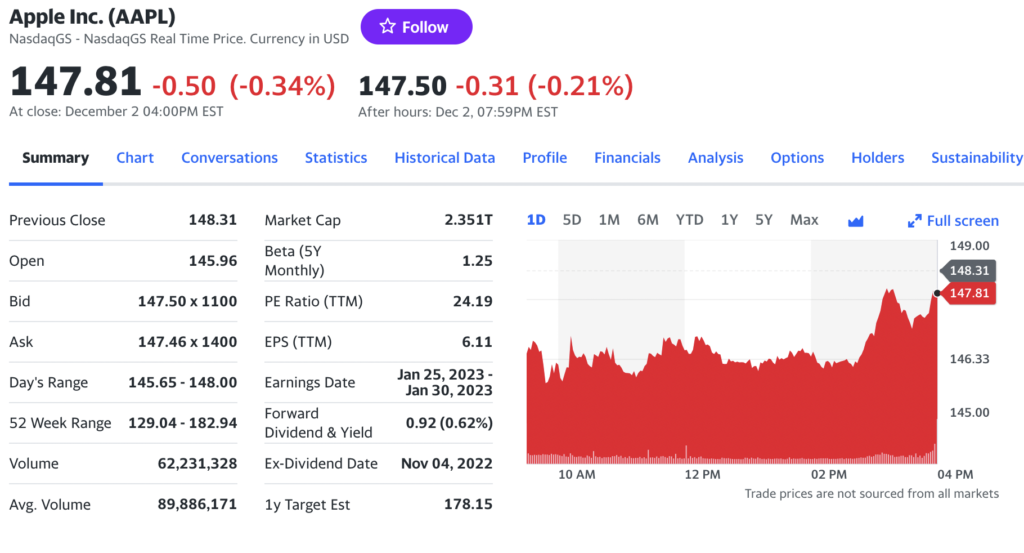
Task: Open the chart type icon
Action: [855, 221]
